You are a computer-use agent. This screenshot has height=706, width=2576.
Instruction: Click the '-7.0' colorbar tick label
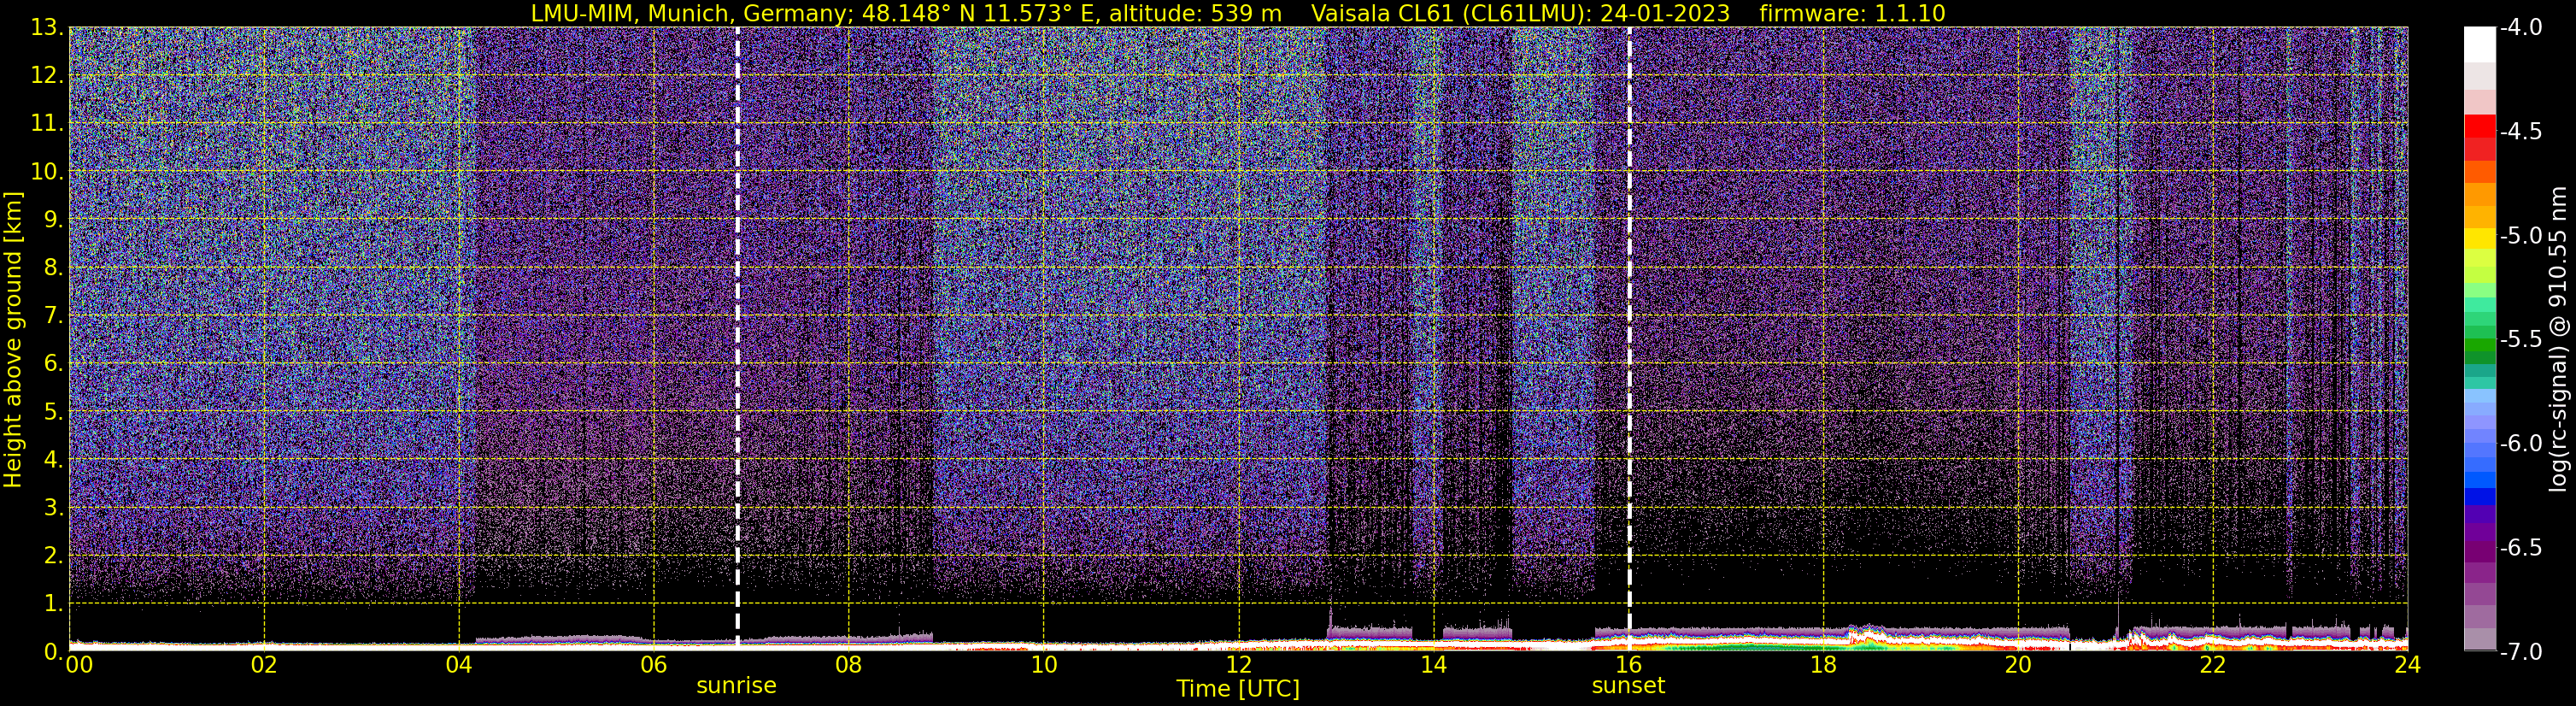[x=2521, y=652]
